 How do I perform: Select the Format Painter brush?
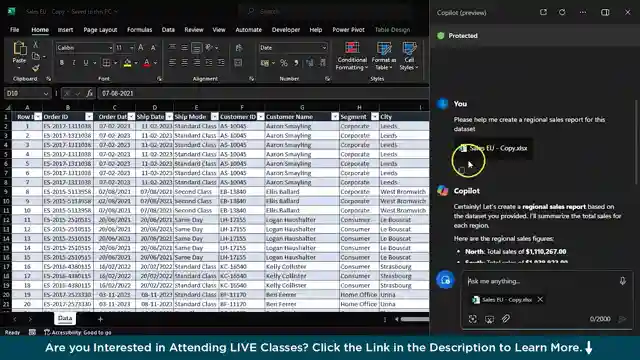[36, 68]
